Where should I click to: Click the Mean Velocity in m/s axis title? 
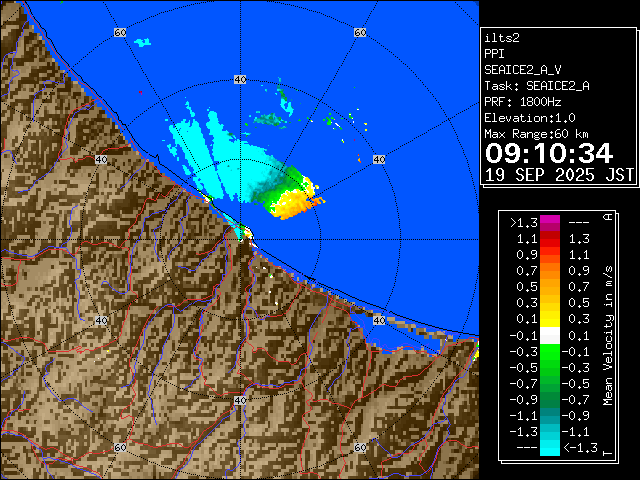pos(607,335)
